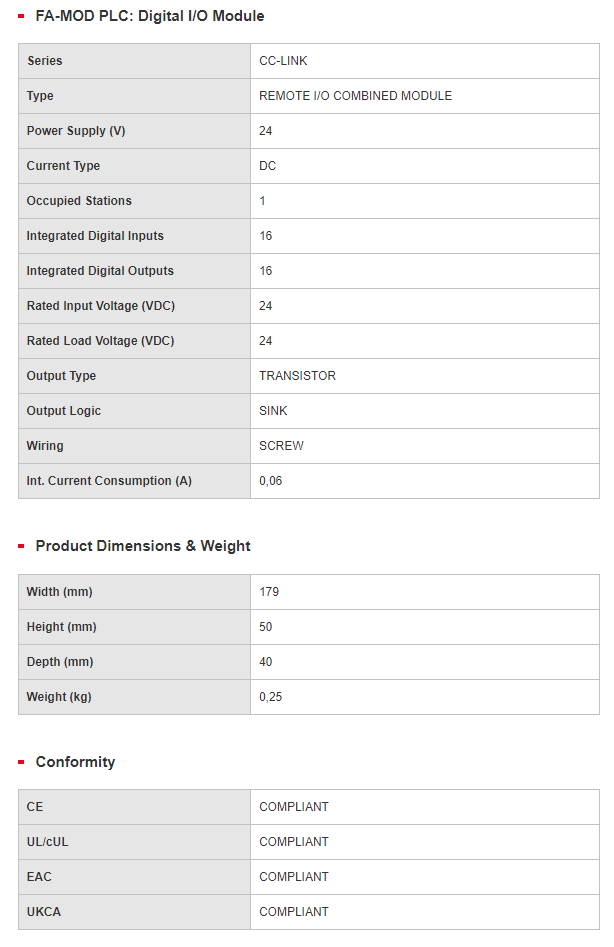614x947 pixels.
Task: Click the Conformity section heading
Action: (x=75, y=762)
